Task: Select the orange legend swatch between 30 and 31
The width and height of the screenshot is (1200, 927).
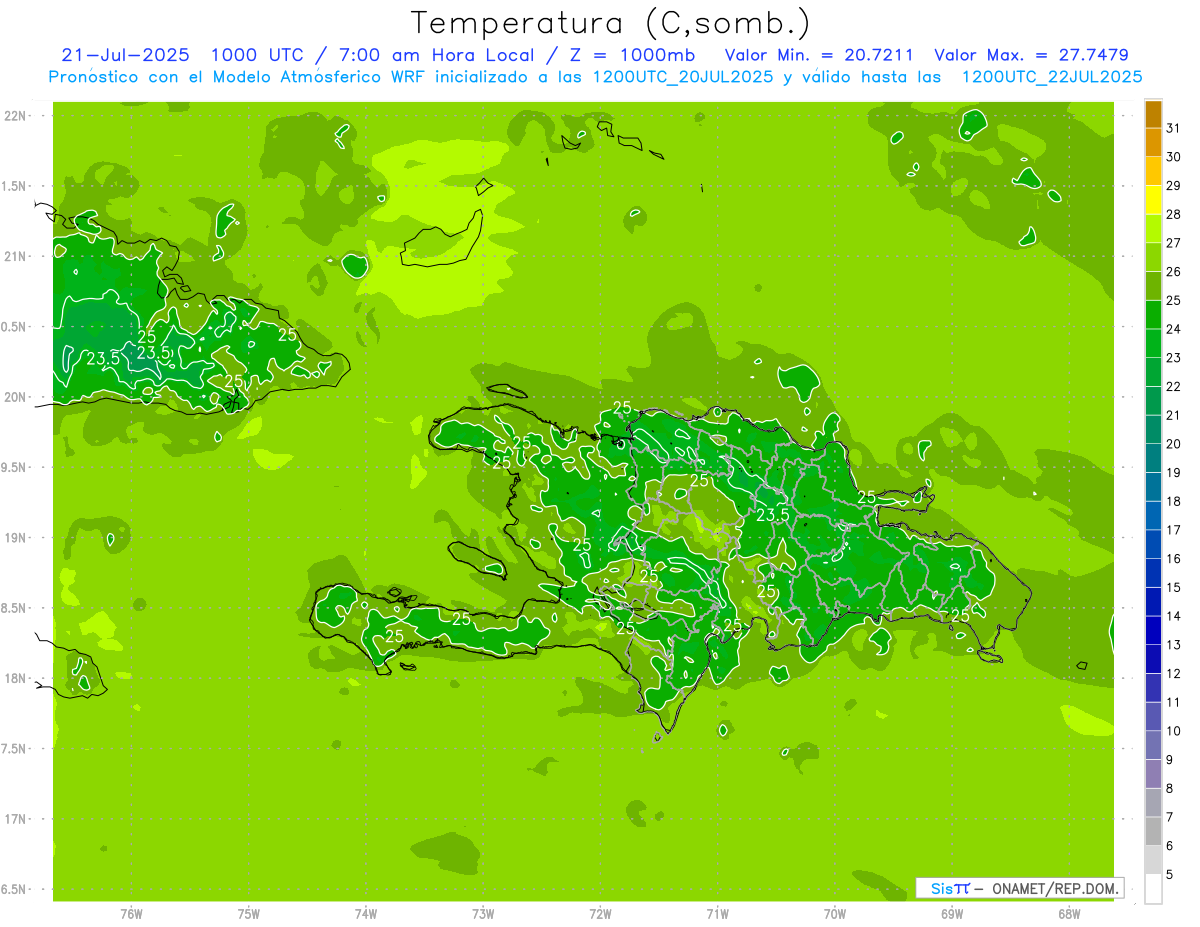Action: point(1153,142)
